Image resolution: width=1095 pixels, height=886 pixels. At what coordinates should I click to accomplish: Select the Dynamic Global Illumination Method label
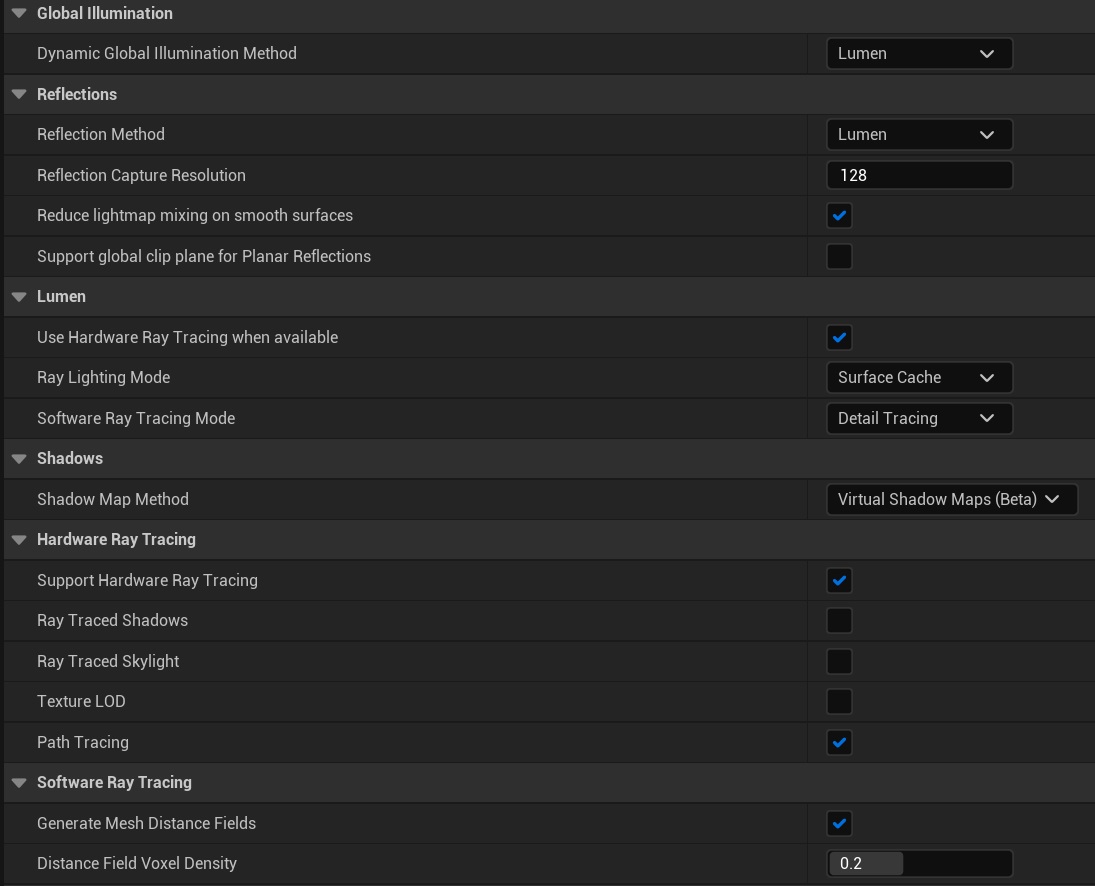tap(167, 54)
